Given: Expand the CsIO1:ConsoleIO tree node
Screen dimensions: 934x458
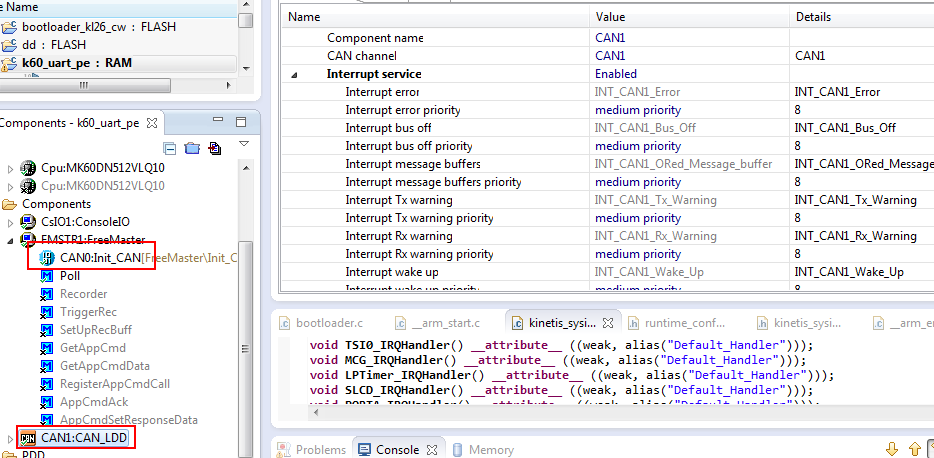Looking at the screenshot, I should point(11,222).
